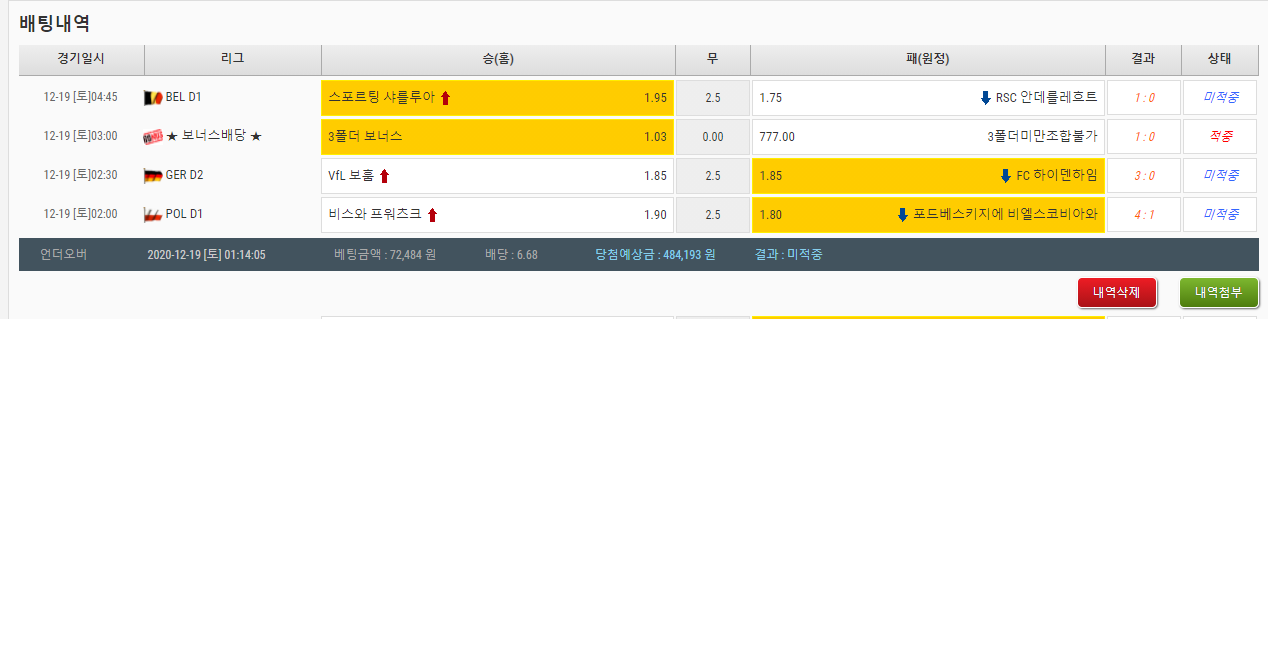Click the 2.5 draw cell in the BEL D1 row
The width and height of the screenshot is (1268, 648).
pos(712,98)
